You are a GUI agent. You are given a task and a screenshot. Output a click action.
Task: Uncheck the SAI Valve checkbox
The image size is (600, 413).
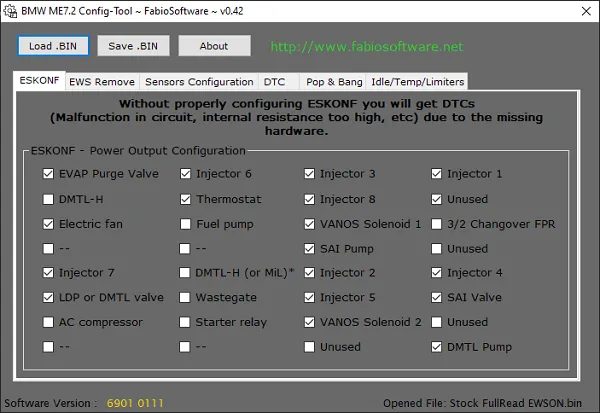[x=436, y=297]
